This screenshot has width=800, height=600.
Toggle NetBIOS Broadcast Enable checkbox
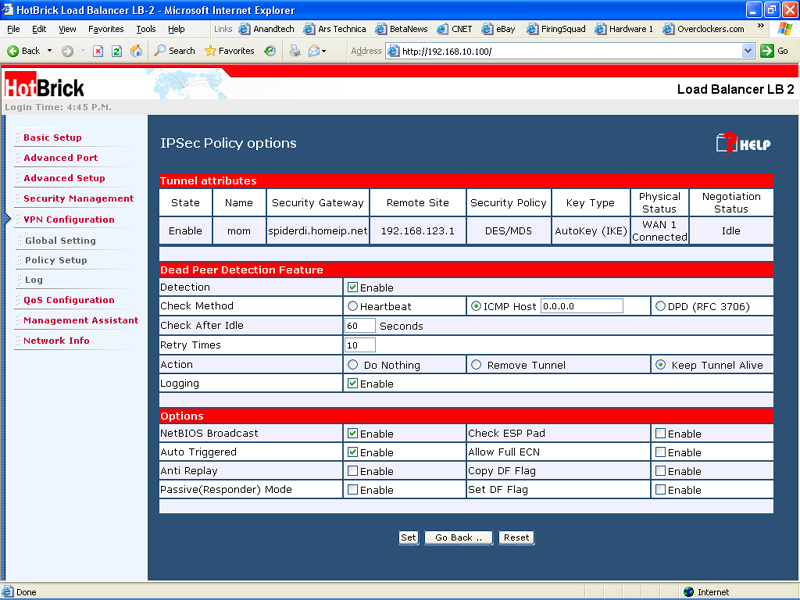[353, 433]
